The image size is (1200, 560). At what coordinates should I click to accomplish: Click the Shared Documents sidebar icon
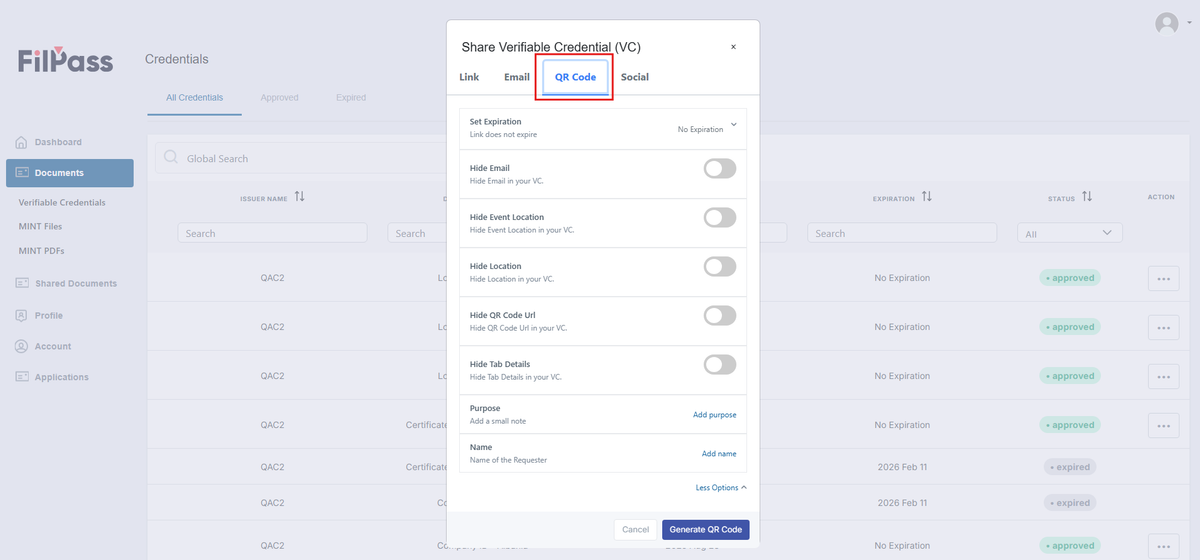pyautogui.click(x=22, y=283)
